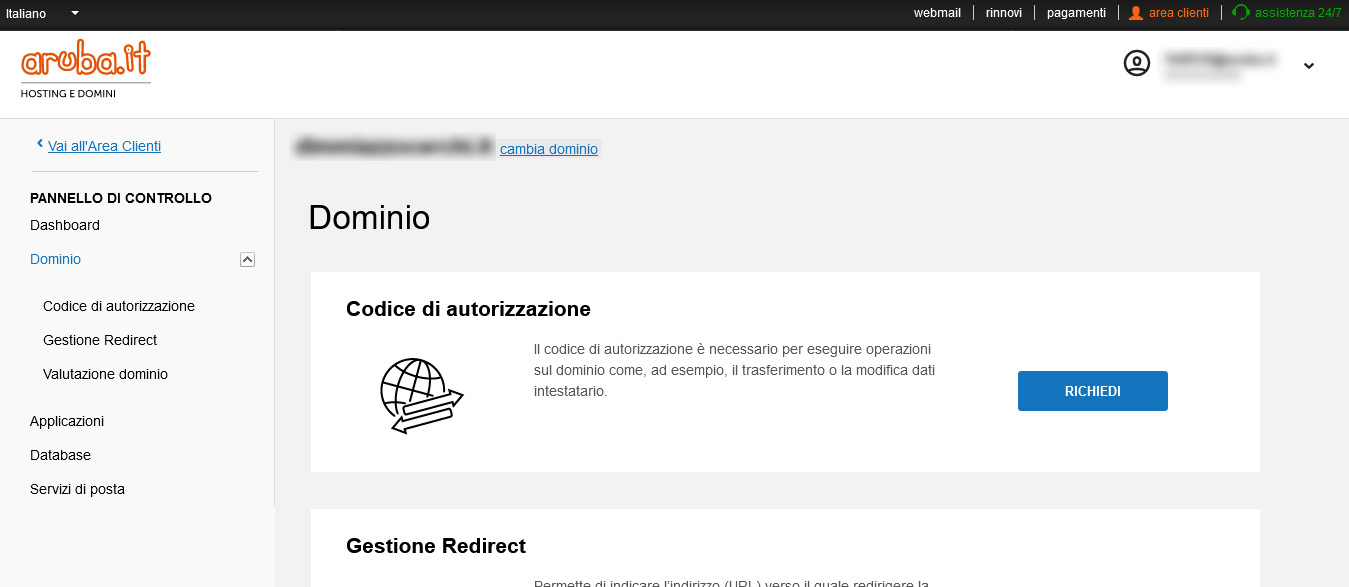Click the aruba.it logo

click(85, 69)
